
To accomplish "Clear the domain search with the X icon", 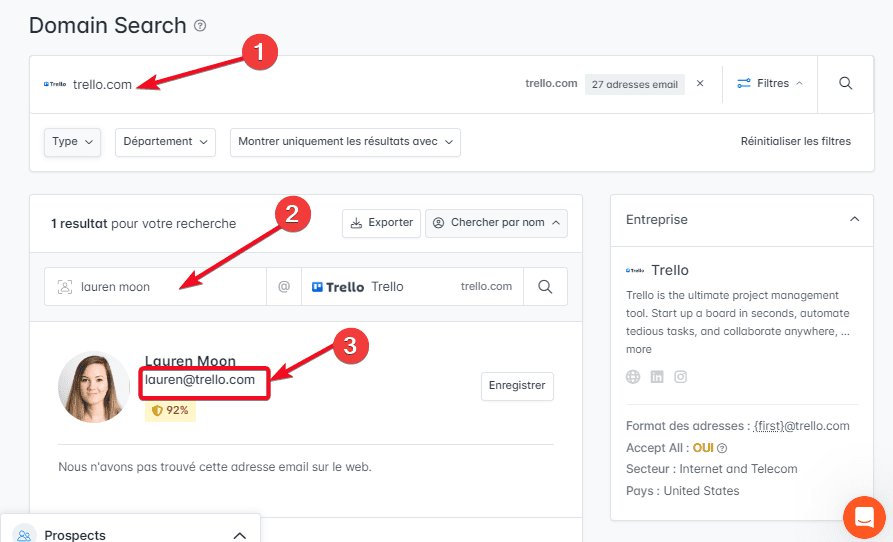I will (x=700, y=84).
